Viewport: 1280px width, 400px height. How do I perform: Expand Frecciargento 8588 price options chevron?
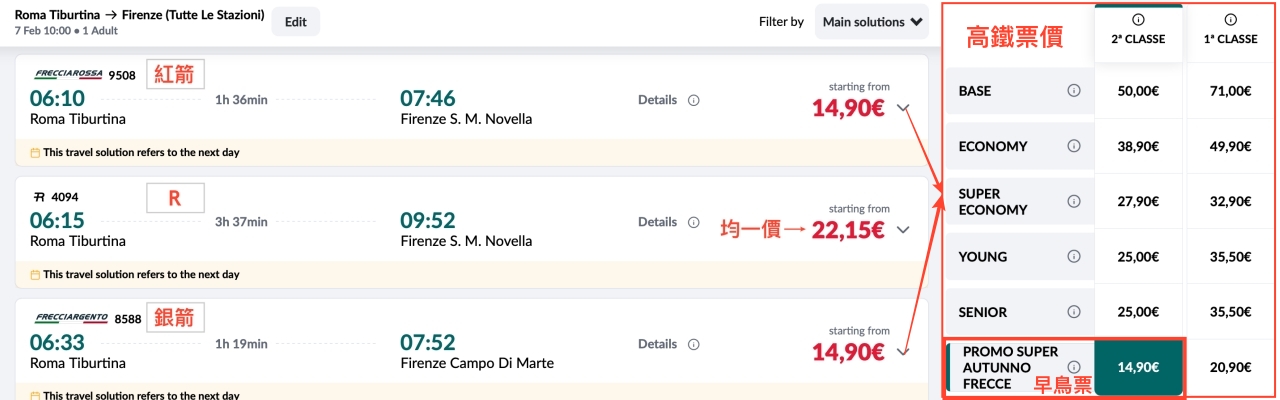[904, 351]
